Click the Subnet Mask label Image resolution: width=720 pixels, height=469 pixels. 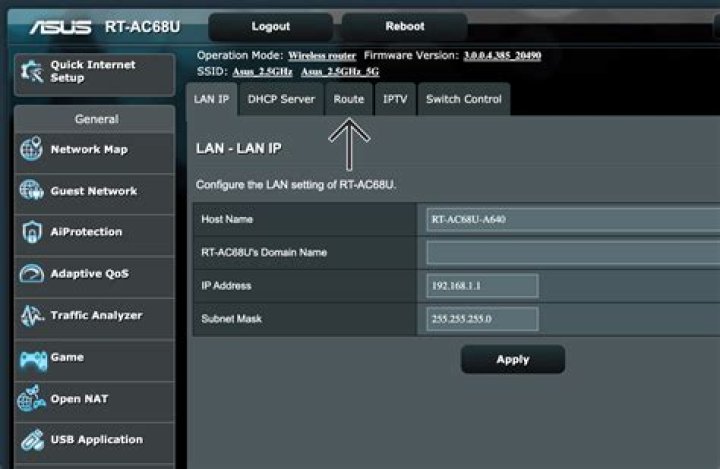point(231,319)
